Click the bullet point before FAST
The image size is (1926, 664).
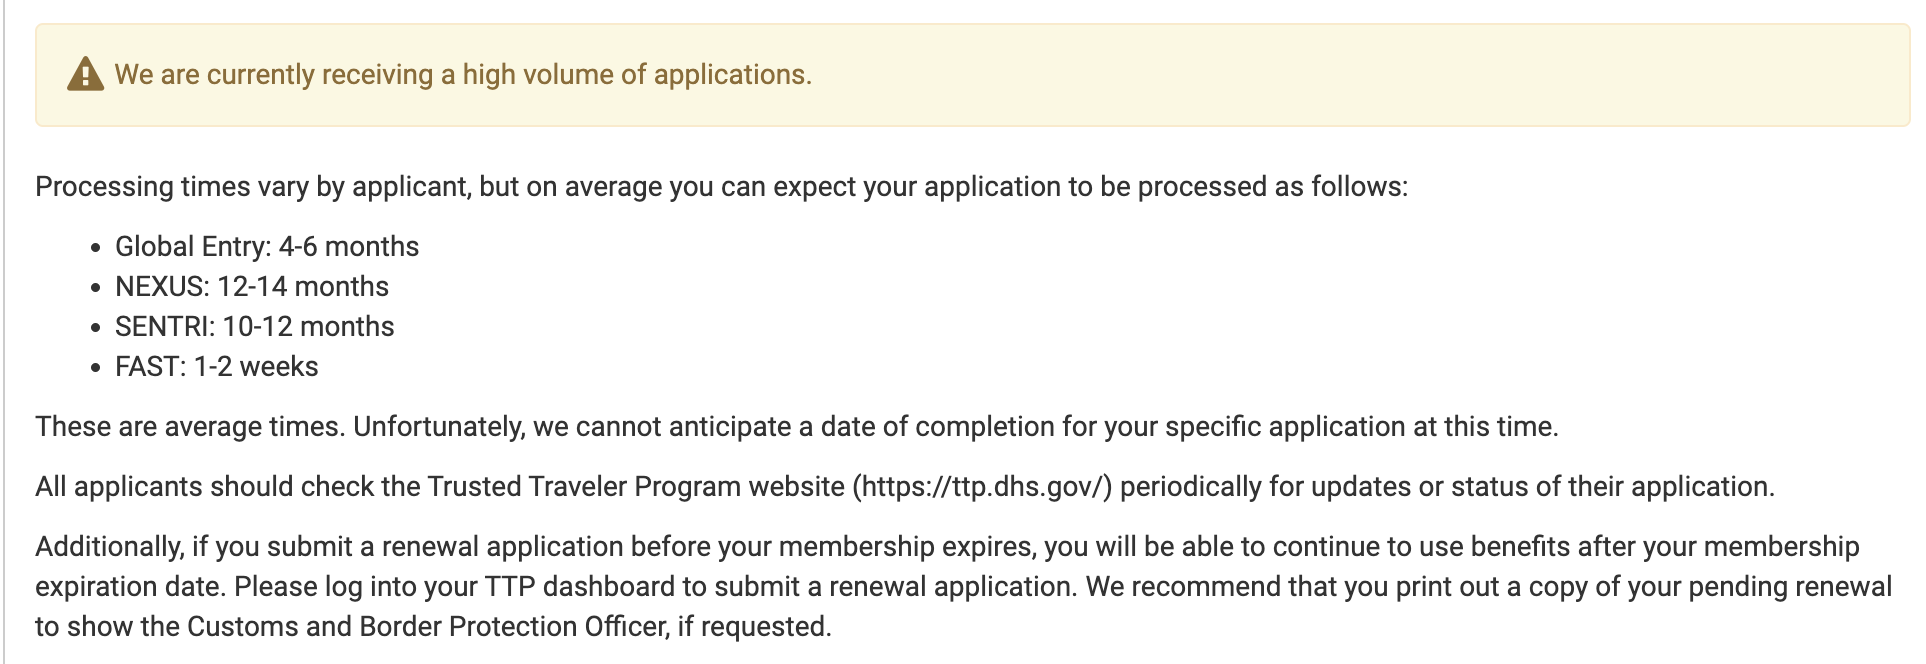coord(96,368)
